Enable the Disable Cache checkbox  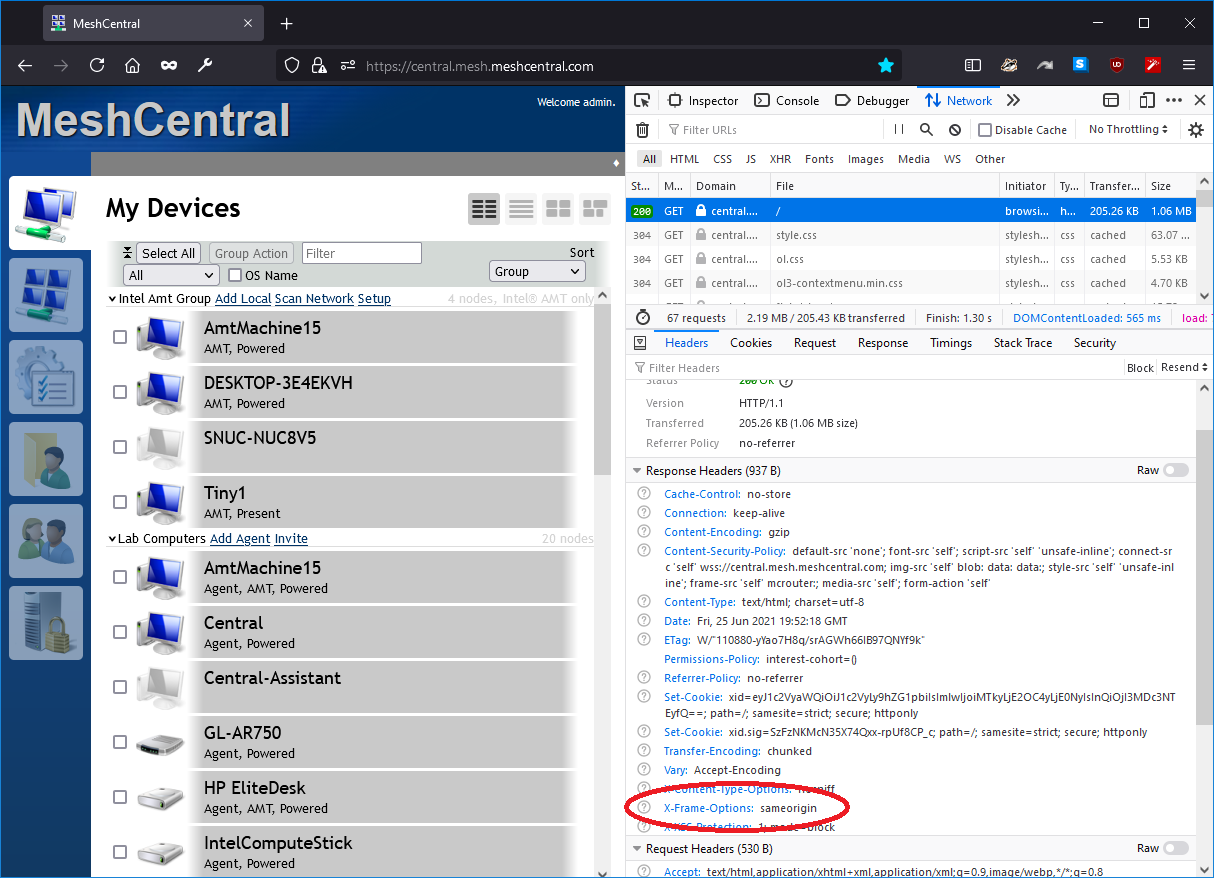tap(985, 130)
